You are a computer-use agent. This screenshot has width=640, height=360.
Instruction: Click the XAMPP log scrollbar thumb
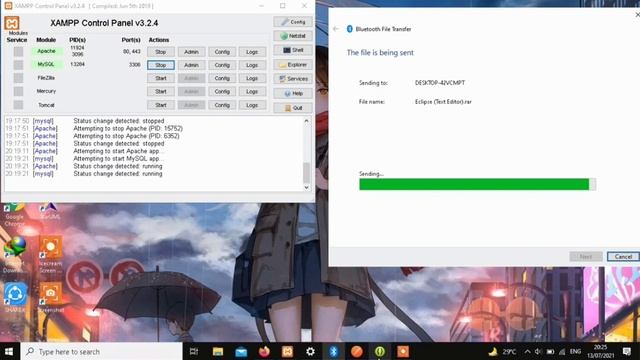pos(307,173)
